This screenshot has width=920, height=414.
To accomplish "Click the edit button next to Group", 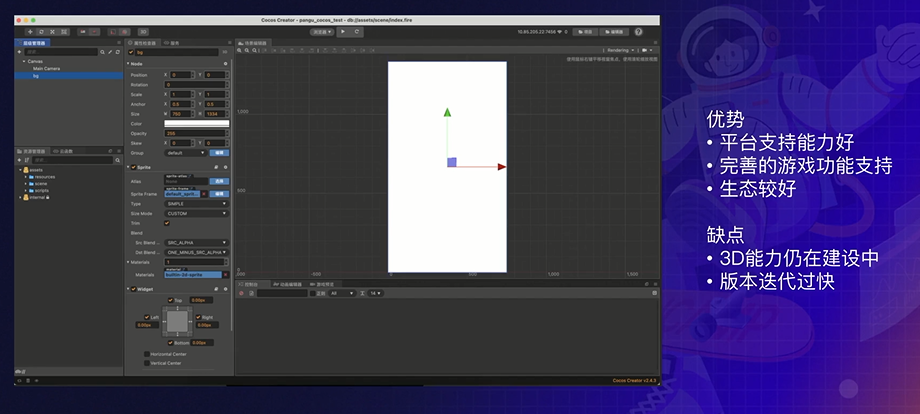I will click(219, 152).
